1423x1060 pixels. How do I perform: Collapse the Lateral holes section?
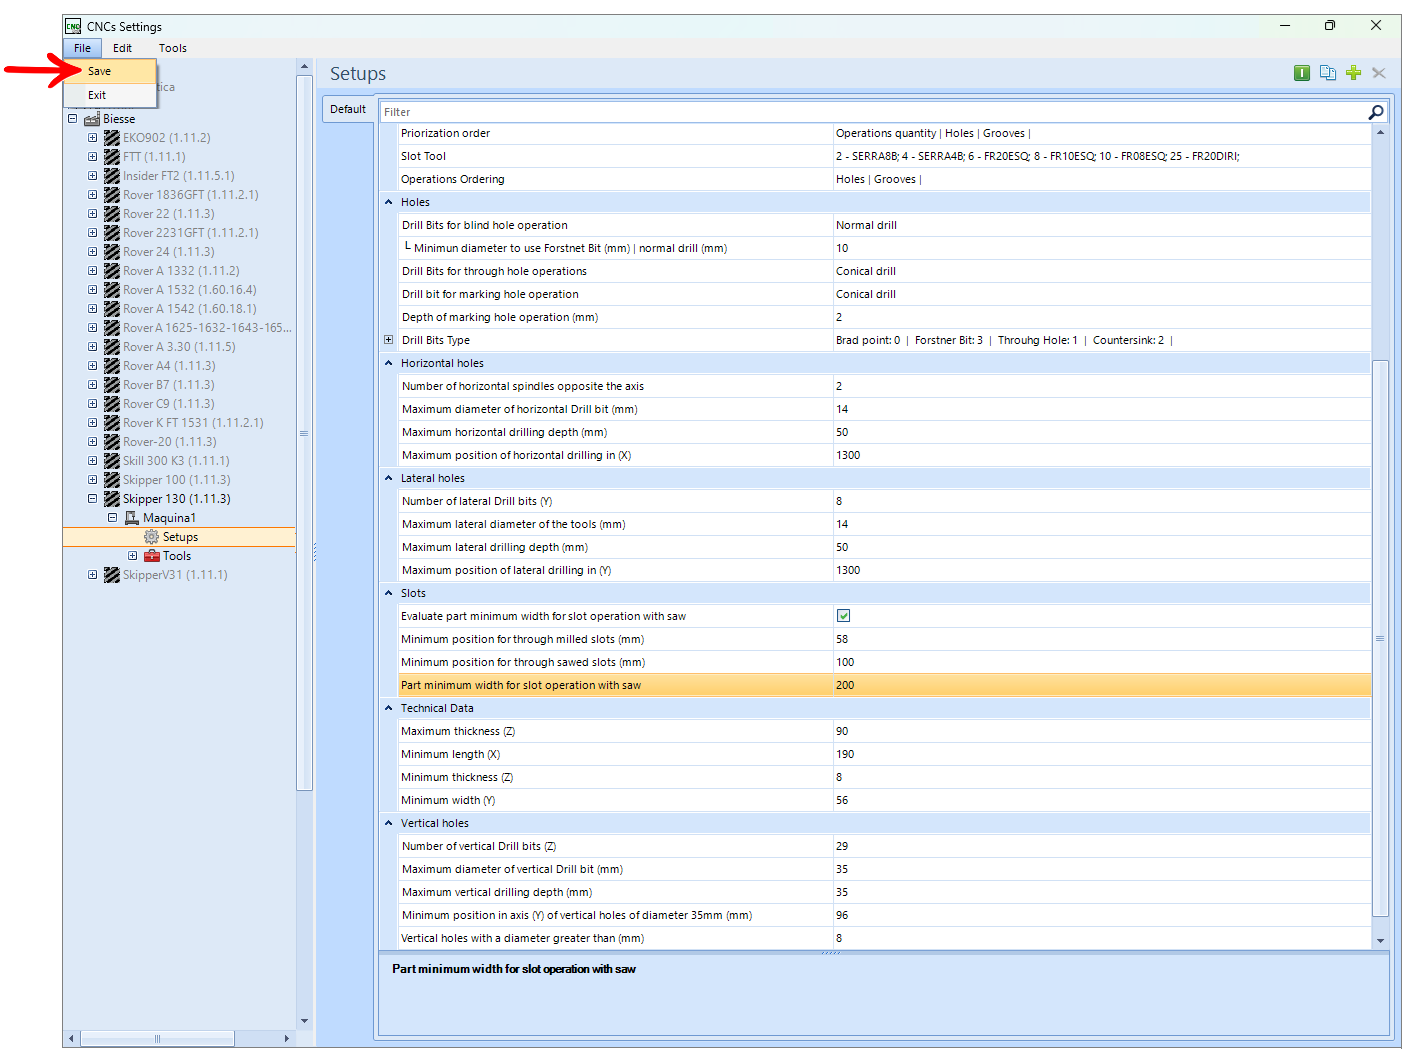(x=389, y=478)
